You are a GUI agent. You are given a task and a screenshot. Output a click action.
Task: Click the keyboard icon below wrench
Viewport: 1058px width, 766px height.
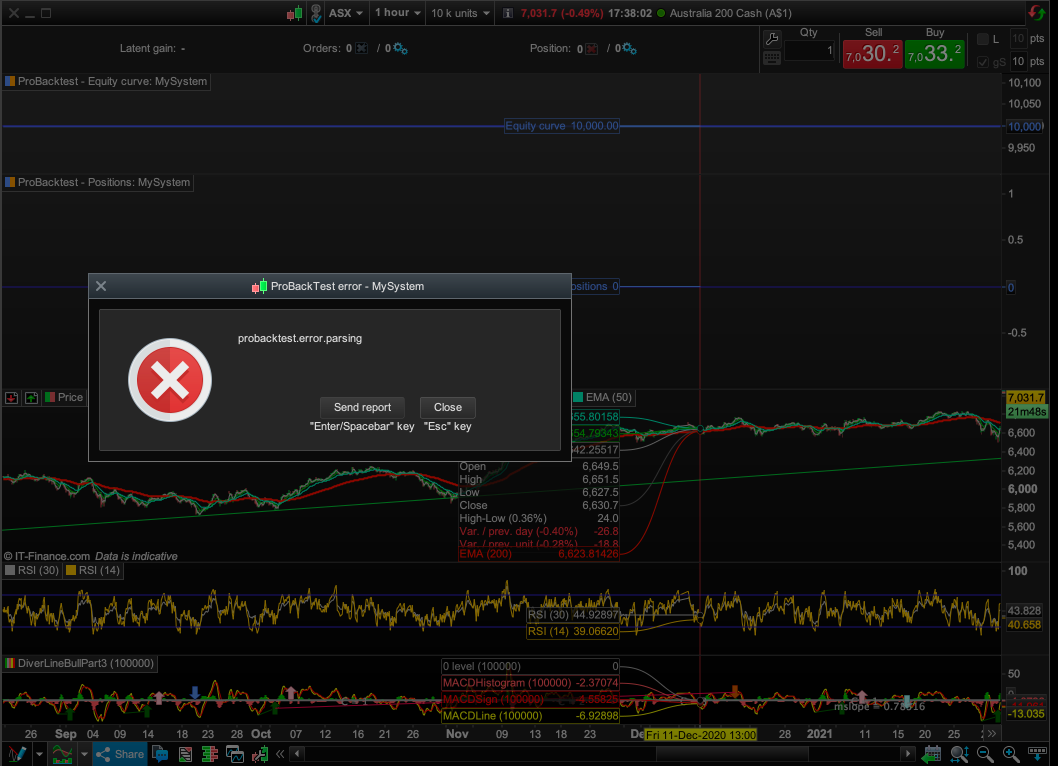pos(772,58)
